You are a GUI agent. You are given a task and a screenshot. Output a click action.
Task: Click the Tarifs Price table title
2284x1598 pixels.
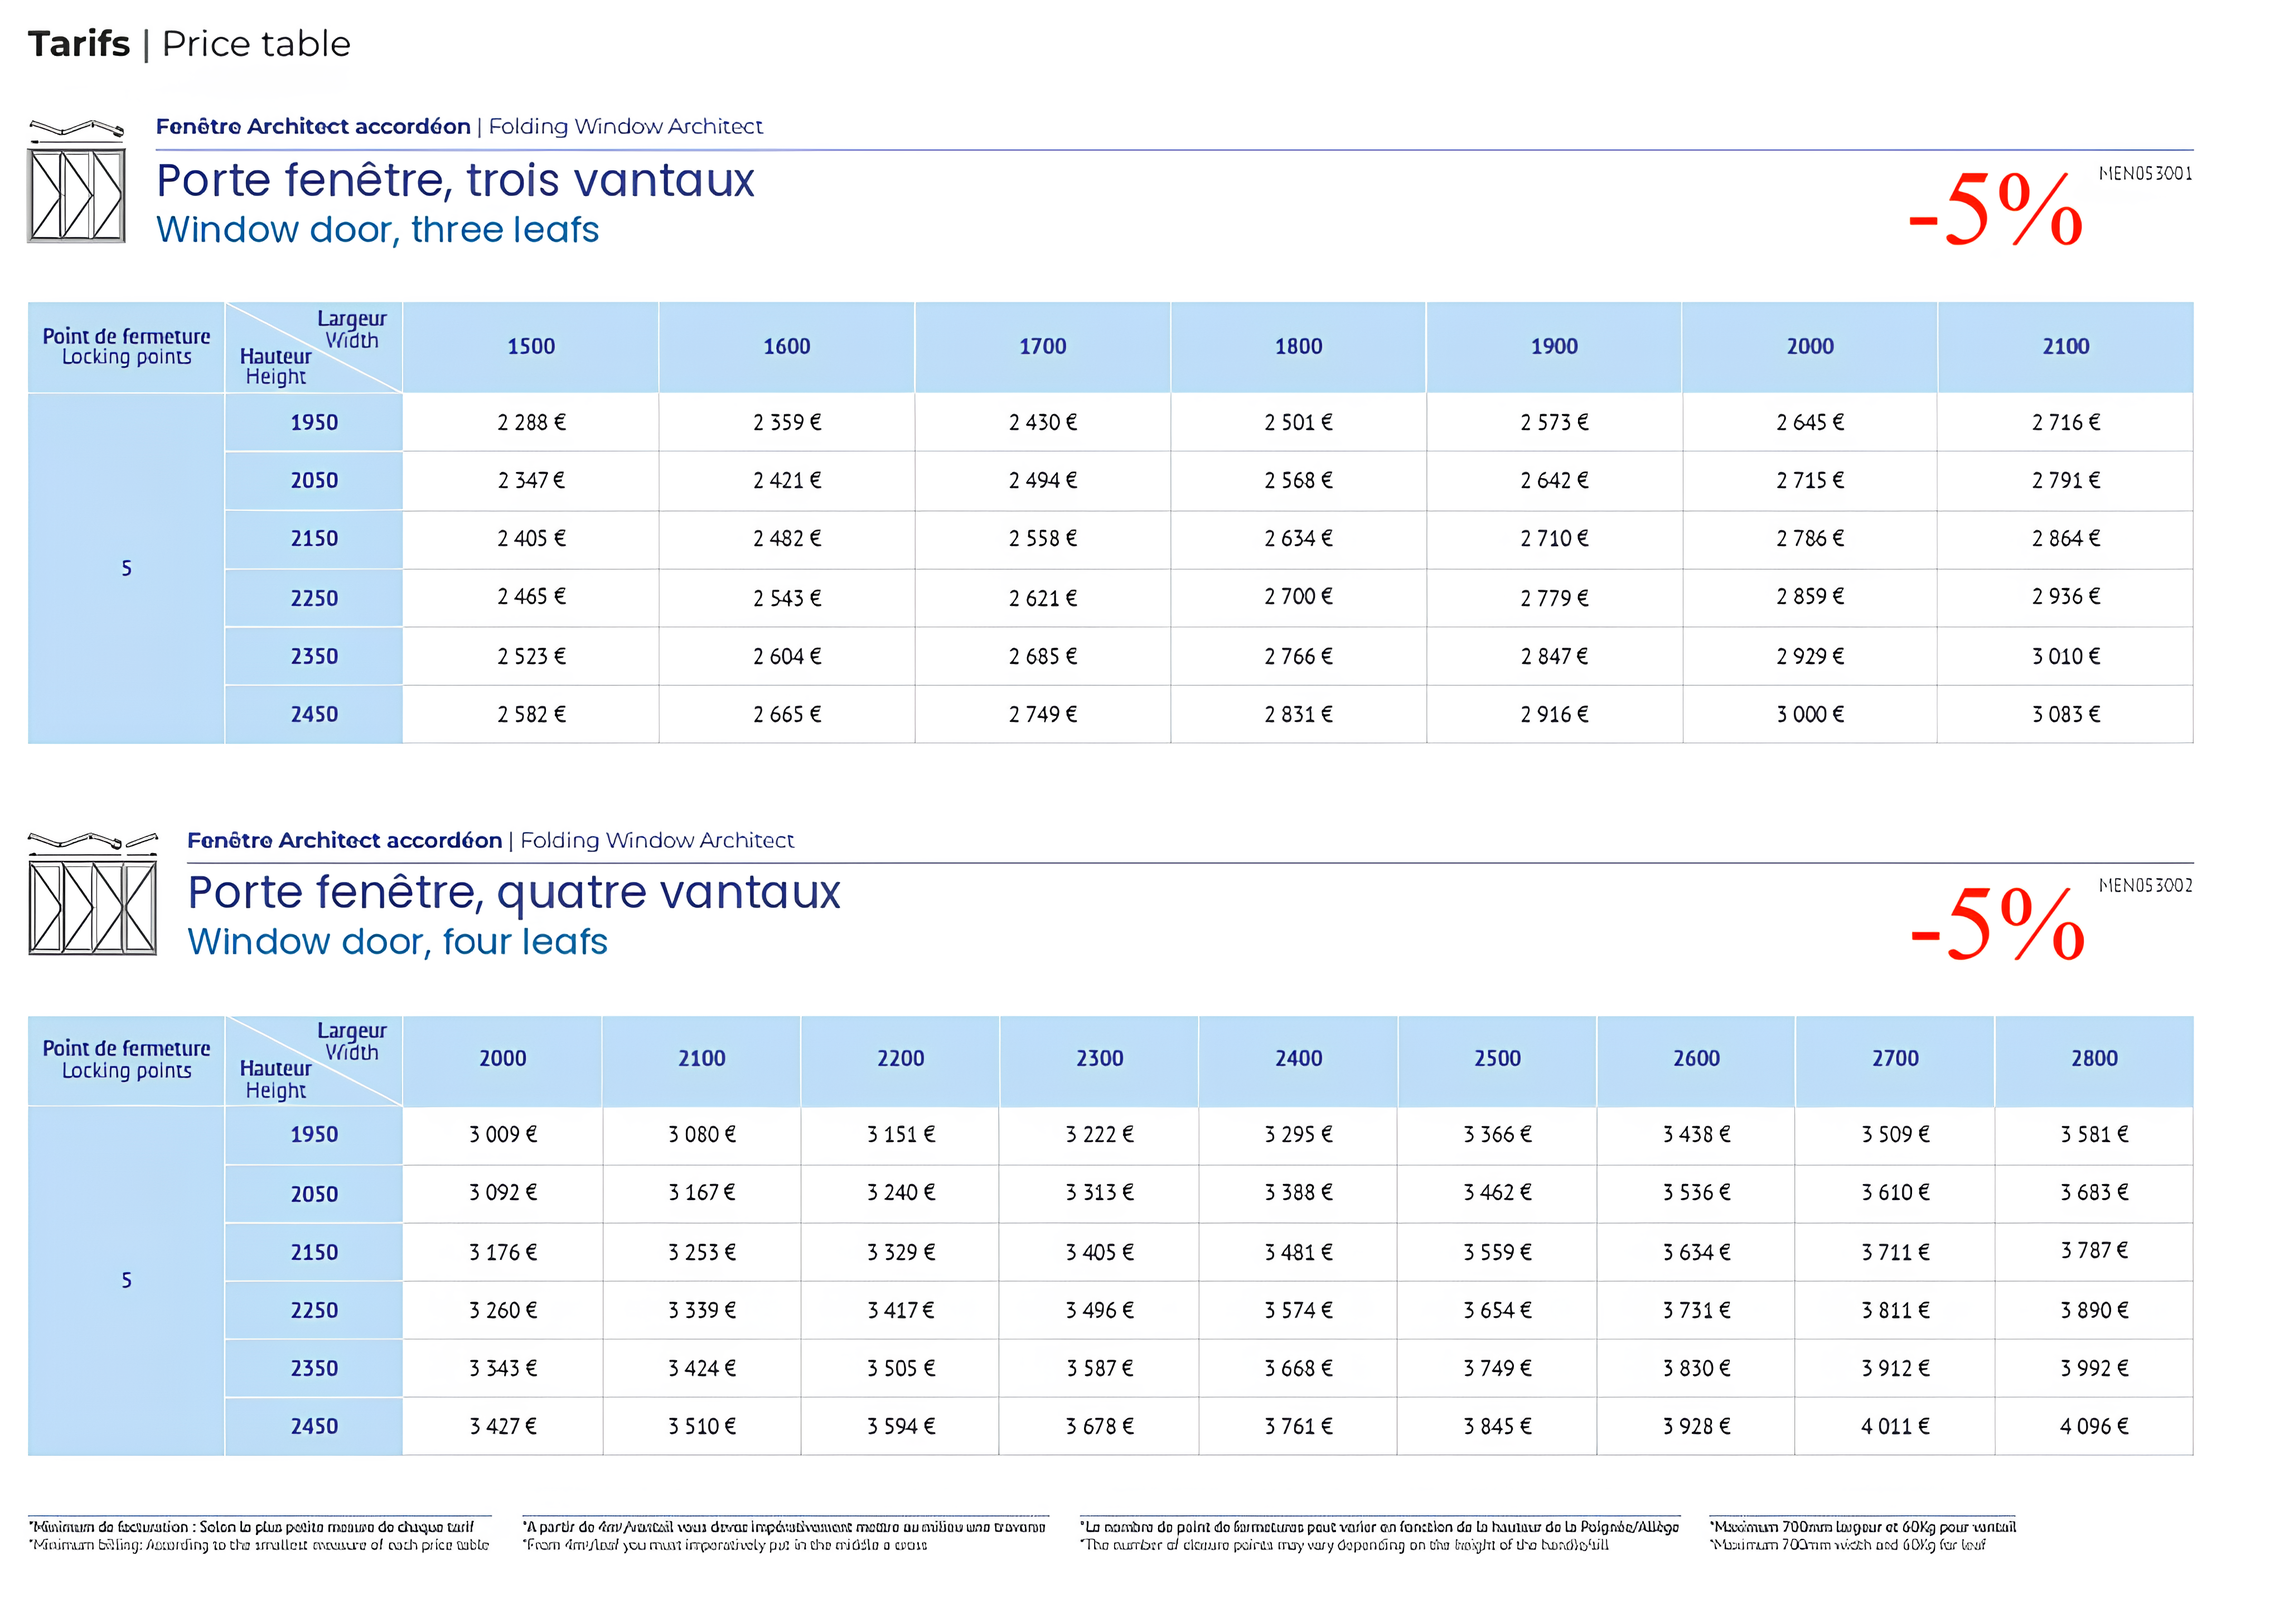point(189,44)
